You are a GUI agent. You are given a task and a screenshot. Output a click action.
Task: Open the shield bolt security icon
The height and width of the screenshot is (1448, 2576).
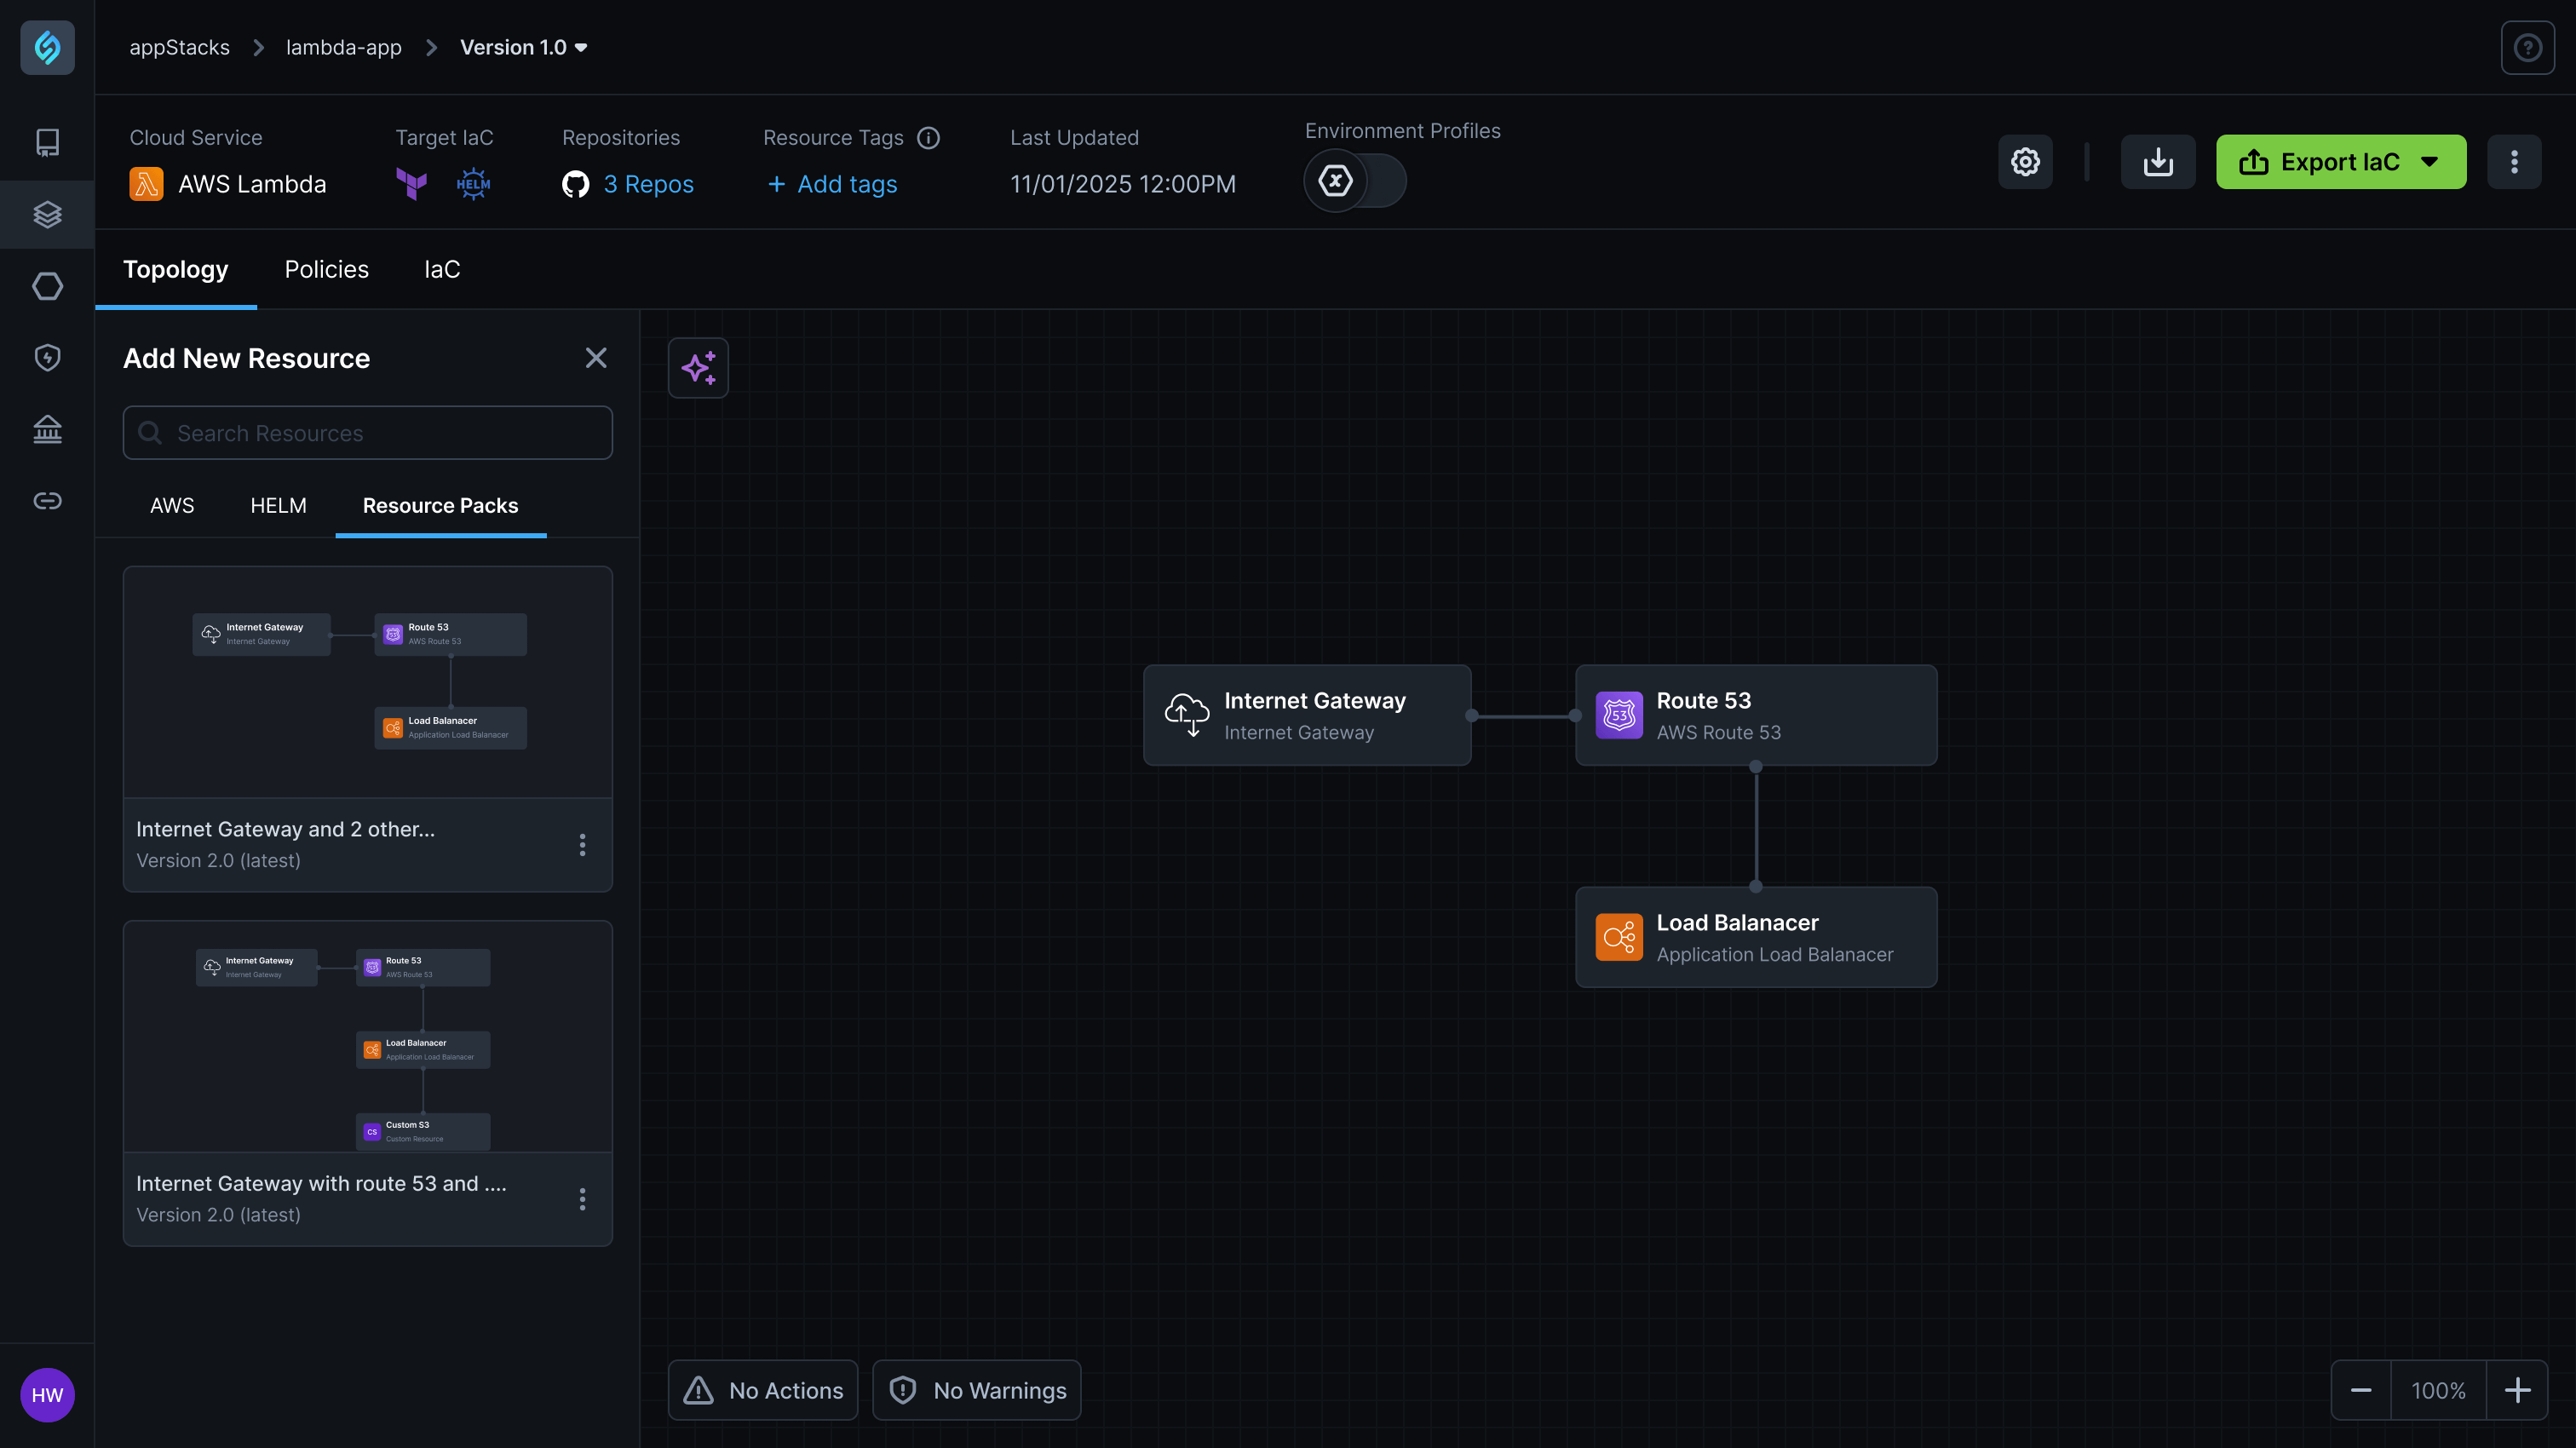47,357
